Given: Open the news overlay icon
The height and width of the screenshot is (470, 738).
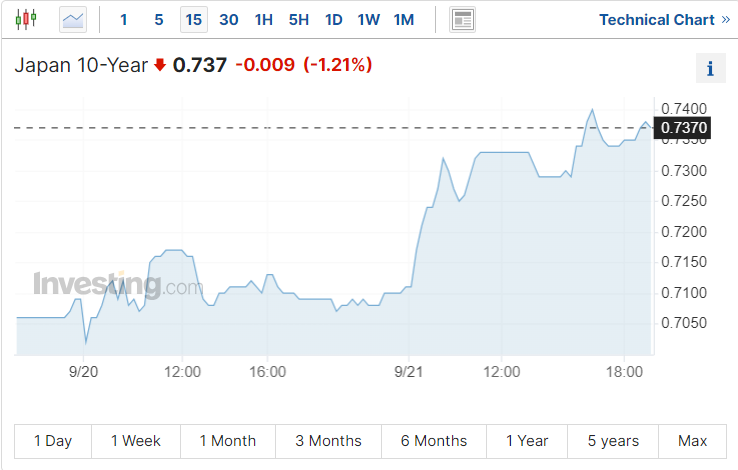Looking at the screenshot, I should pyautogui.click(x=463, y=19).
